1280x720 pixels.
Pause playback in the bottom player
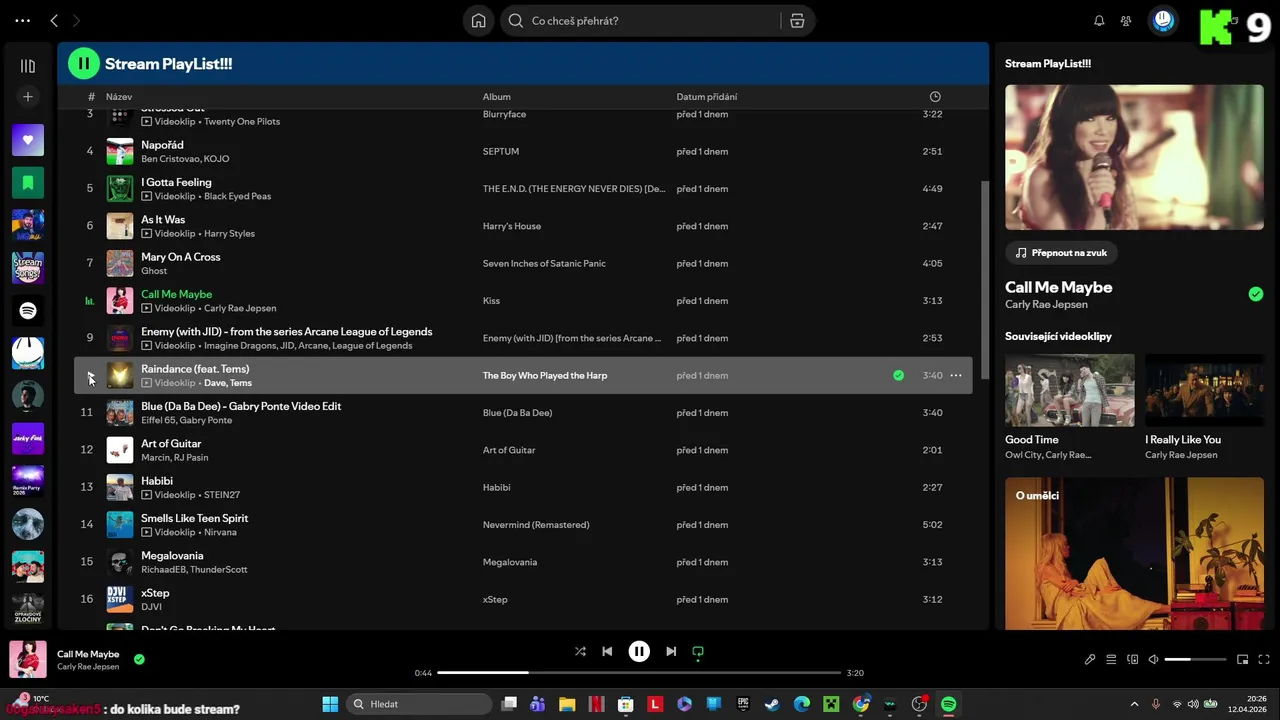(639, 651)
